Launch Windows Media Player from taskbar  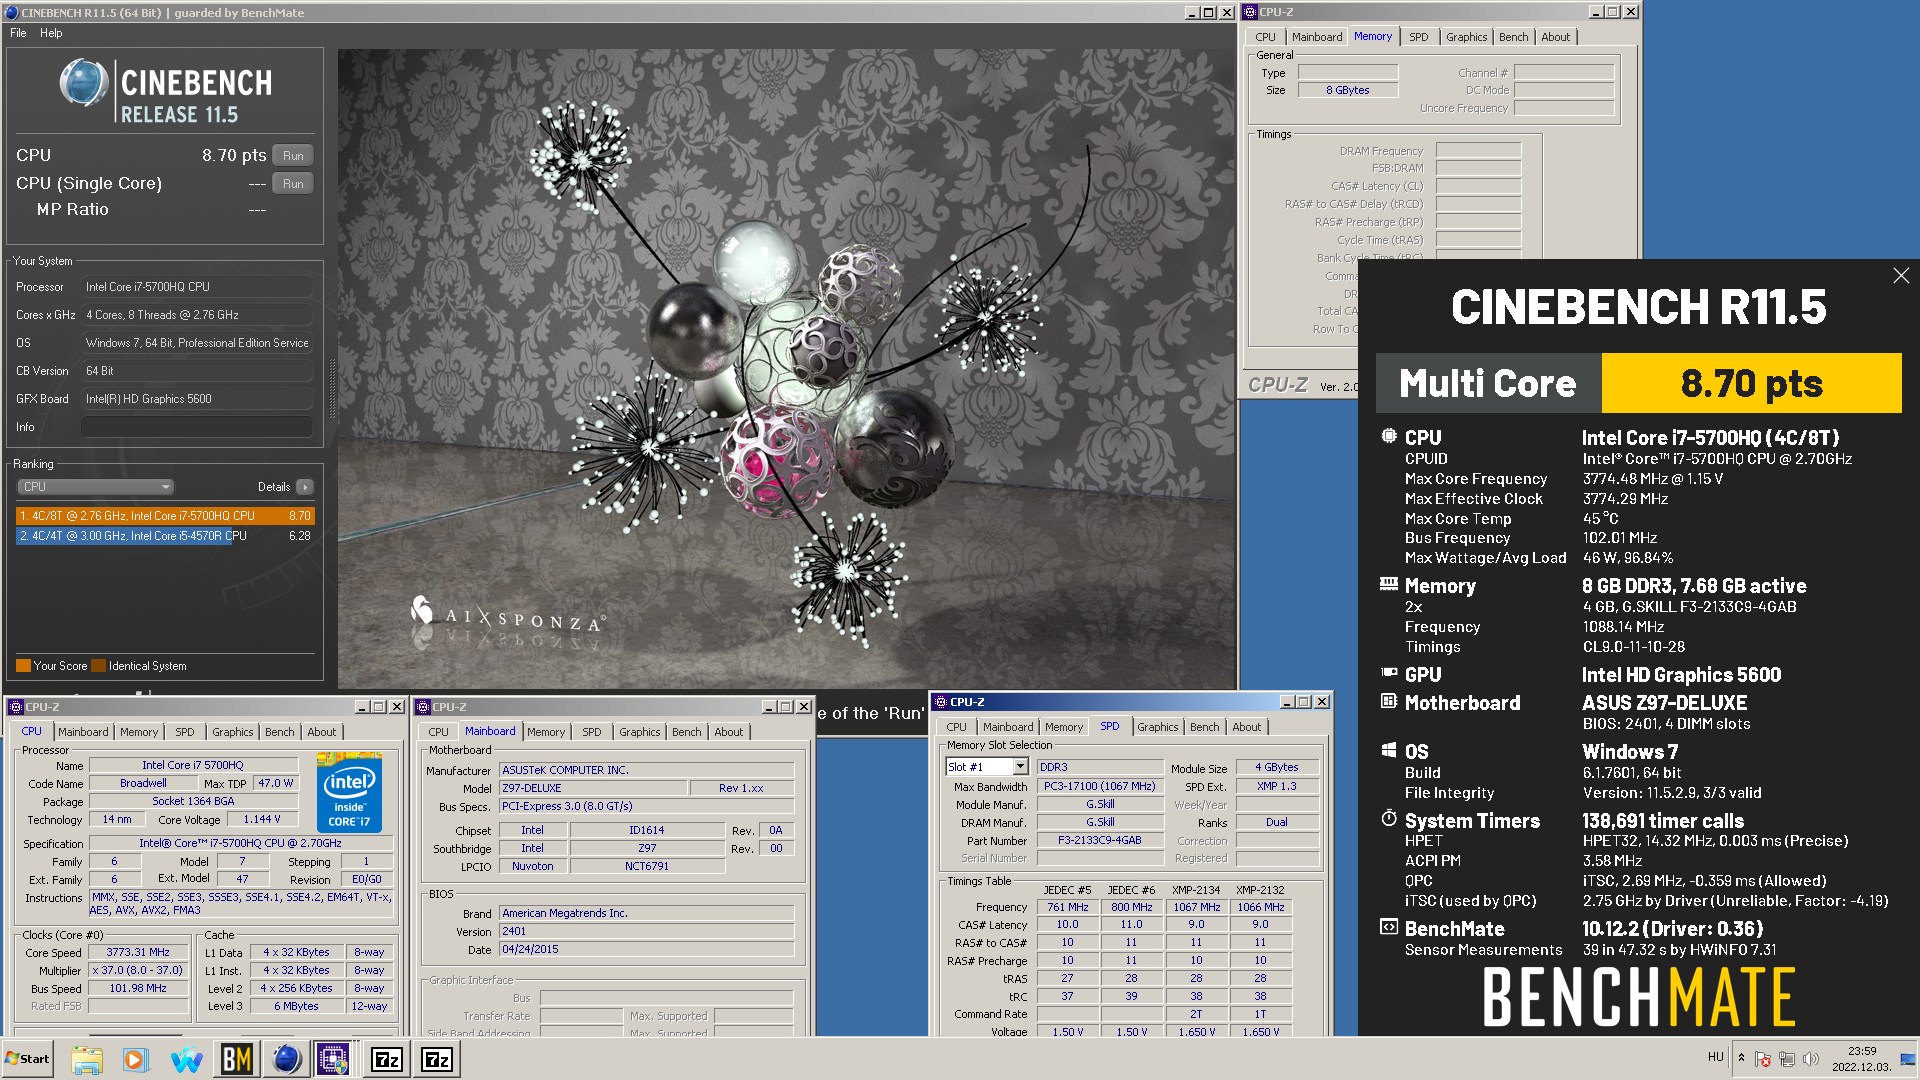(x=135, y=1059)
